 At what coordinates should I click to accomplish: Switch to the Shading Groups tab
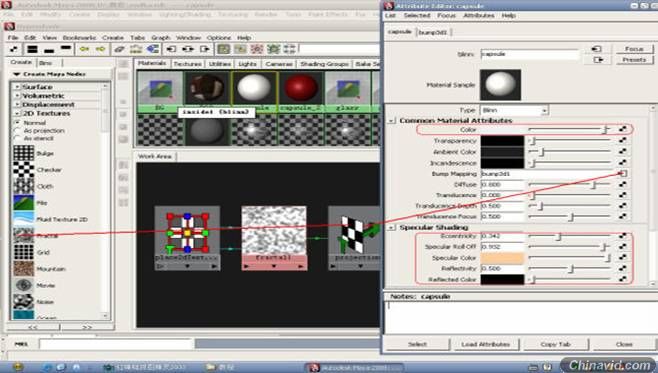pos(324,64)
